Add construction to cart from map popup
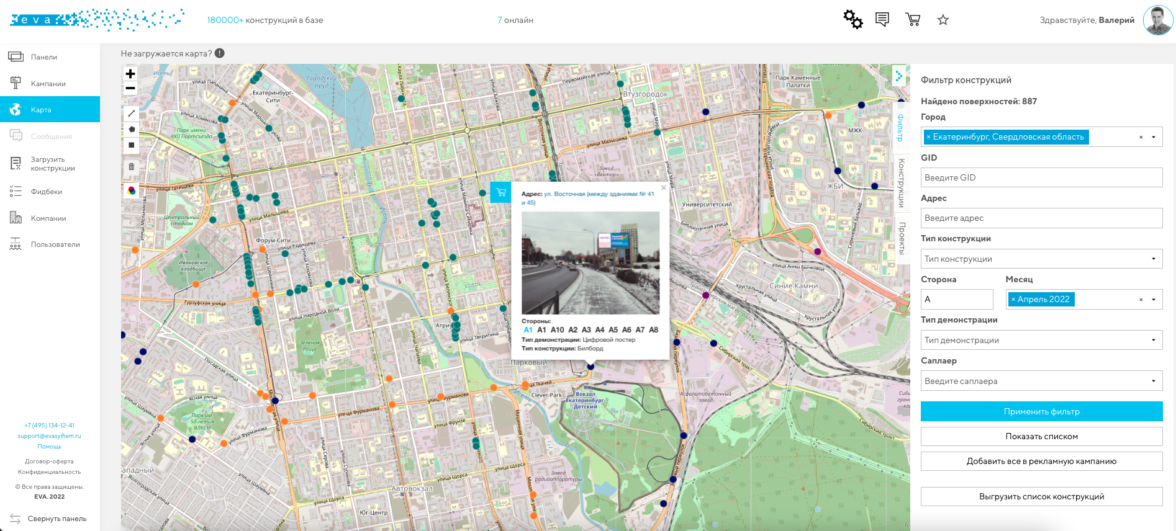Image resolution: width=1176 pixels, height=531 pixels. pos(501,191)
